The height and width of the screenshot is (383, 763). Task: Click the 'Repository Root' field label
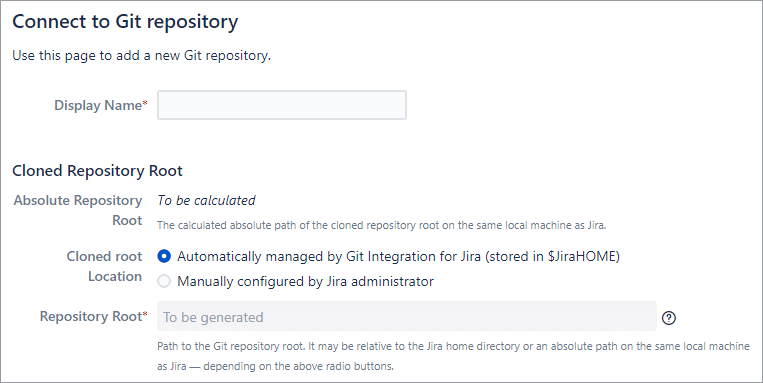coord(91,316)
